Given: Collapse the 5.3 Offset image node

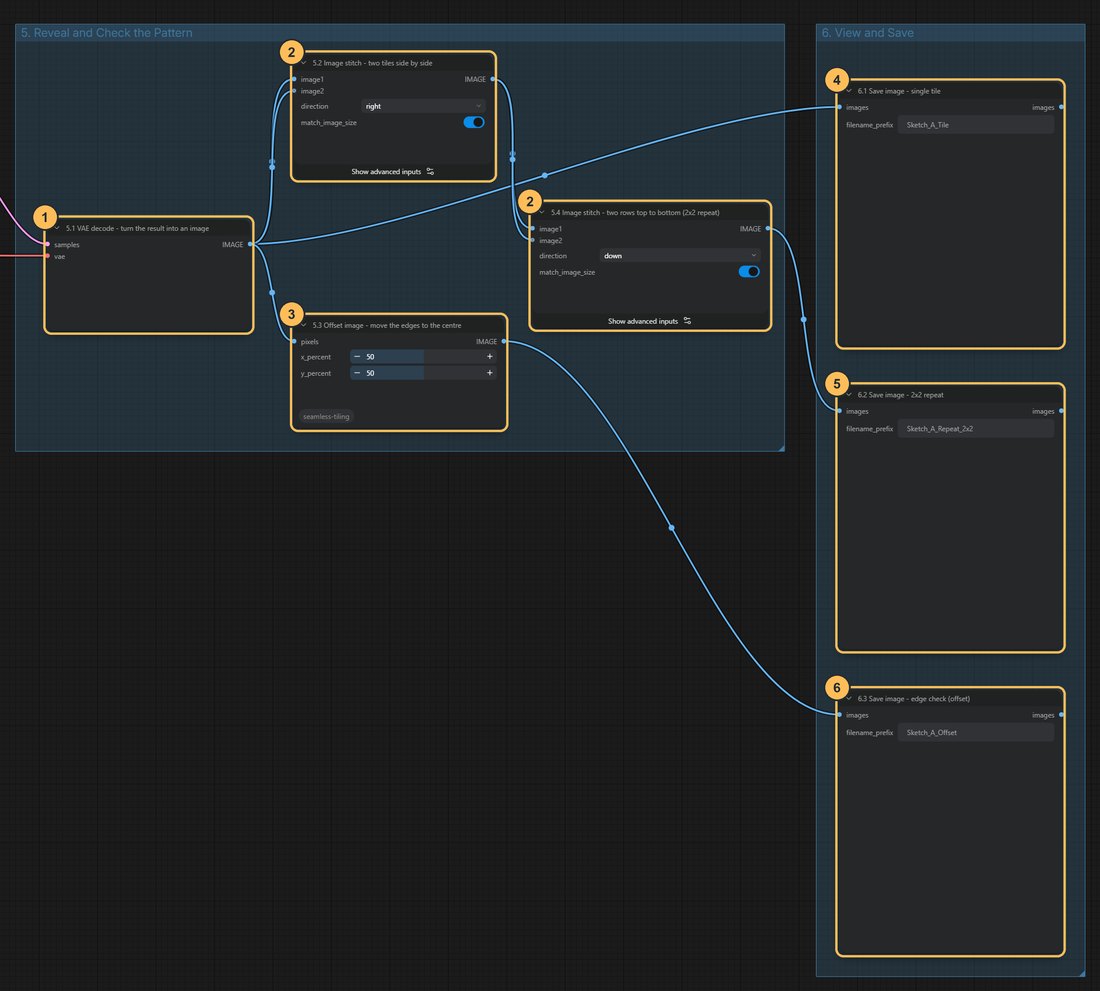Looking at the screenshot, I should point(304,325).
